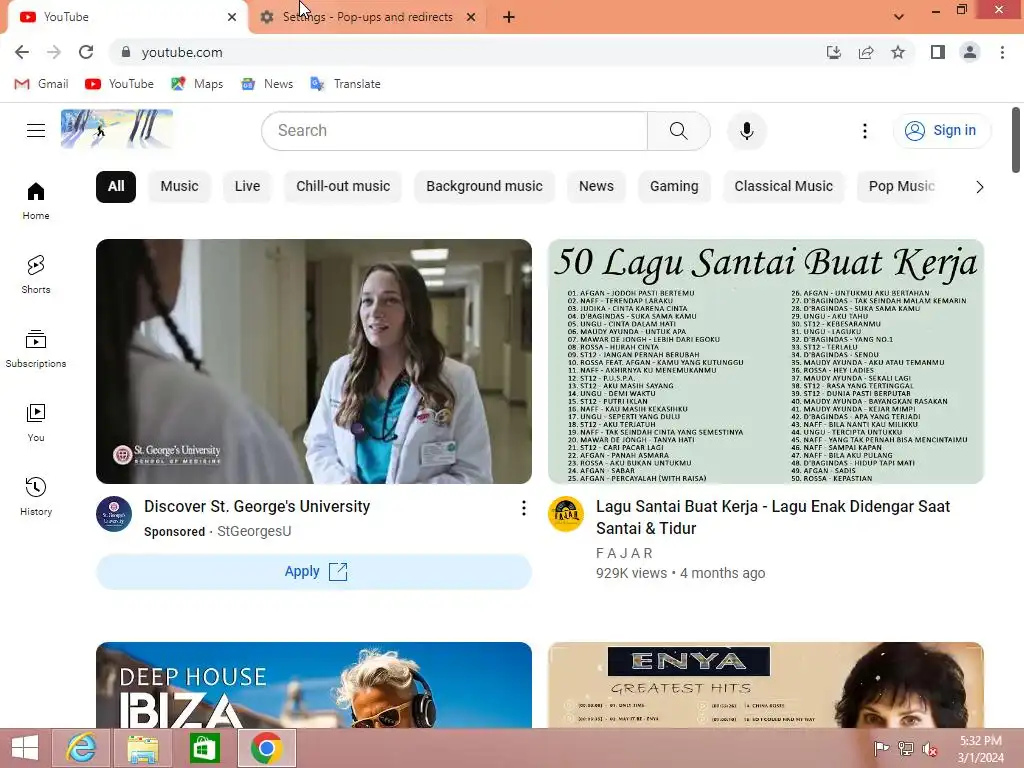Select the News filter chip
Image resolution: width=1024 pixels, height=768 pixels.
pos(596,187)
